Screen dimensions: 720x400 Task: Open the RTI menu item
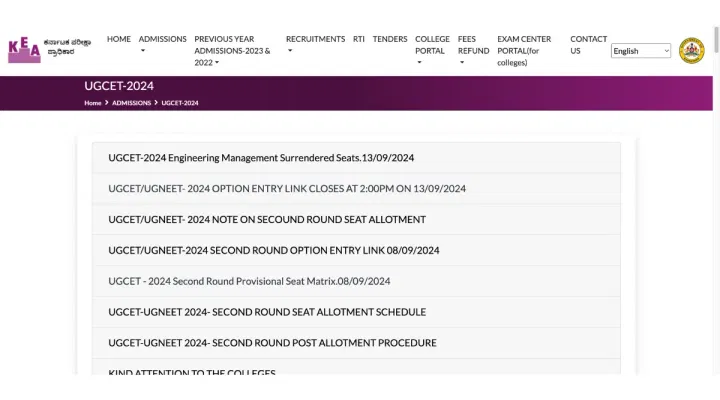pos(359,39)
